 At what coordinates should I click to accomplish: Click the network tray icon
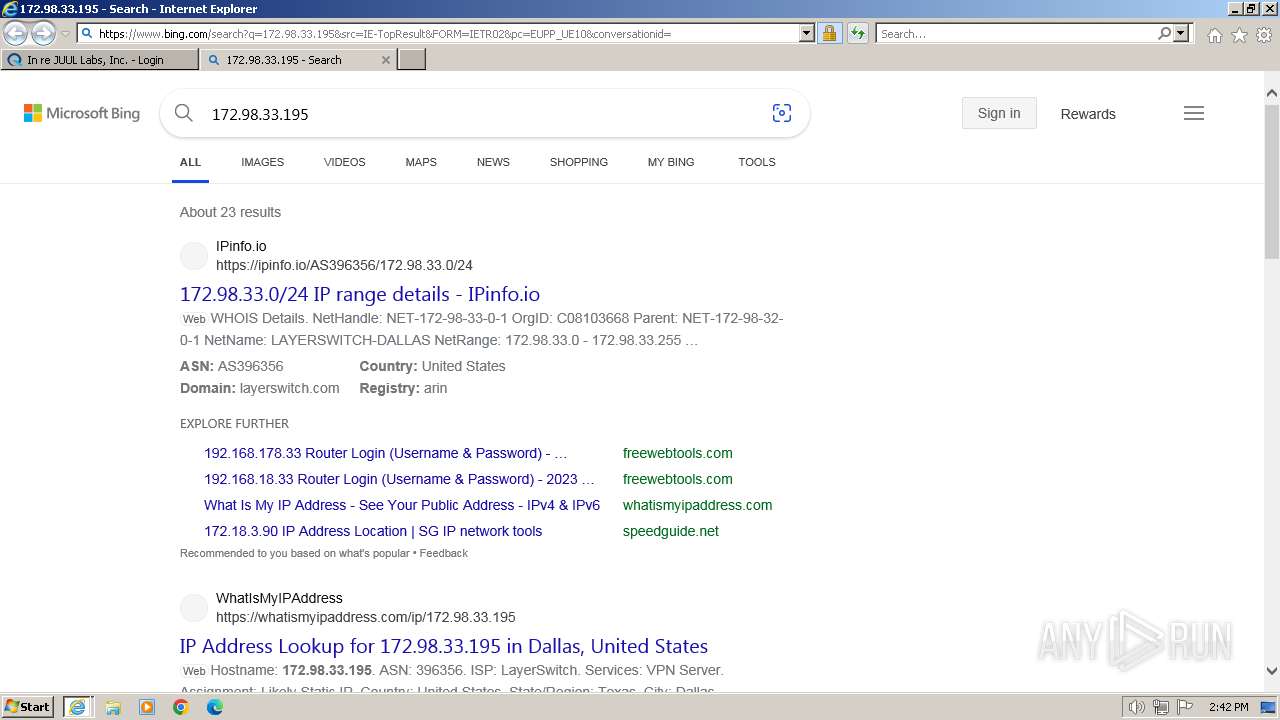[1161, 707]
